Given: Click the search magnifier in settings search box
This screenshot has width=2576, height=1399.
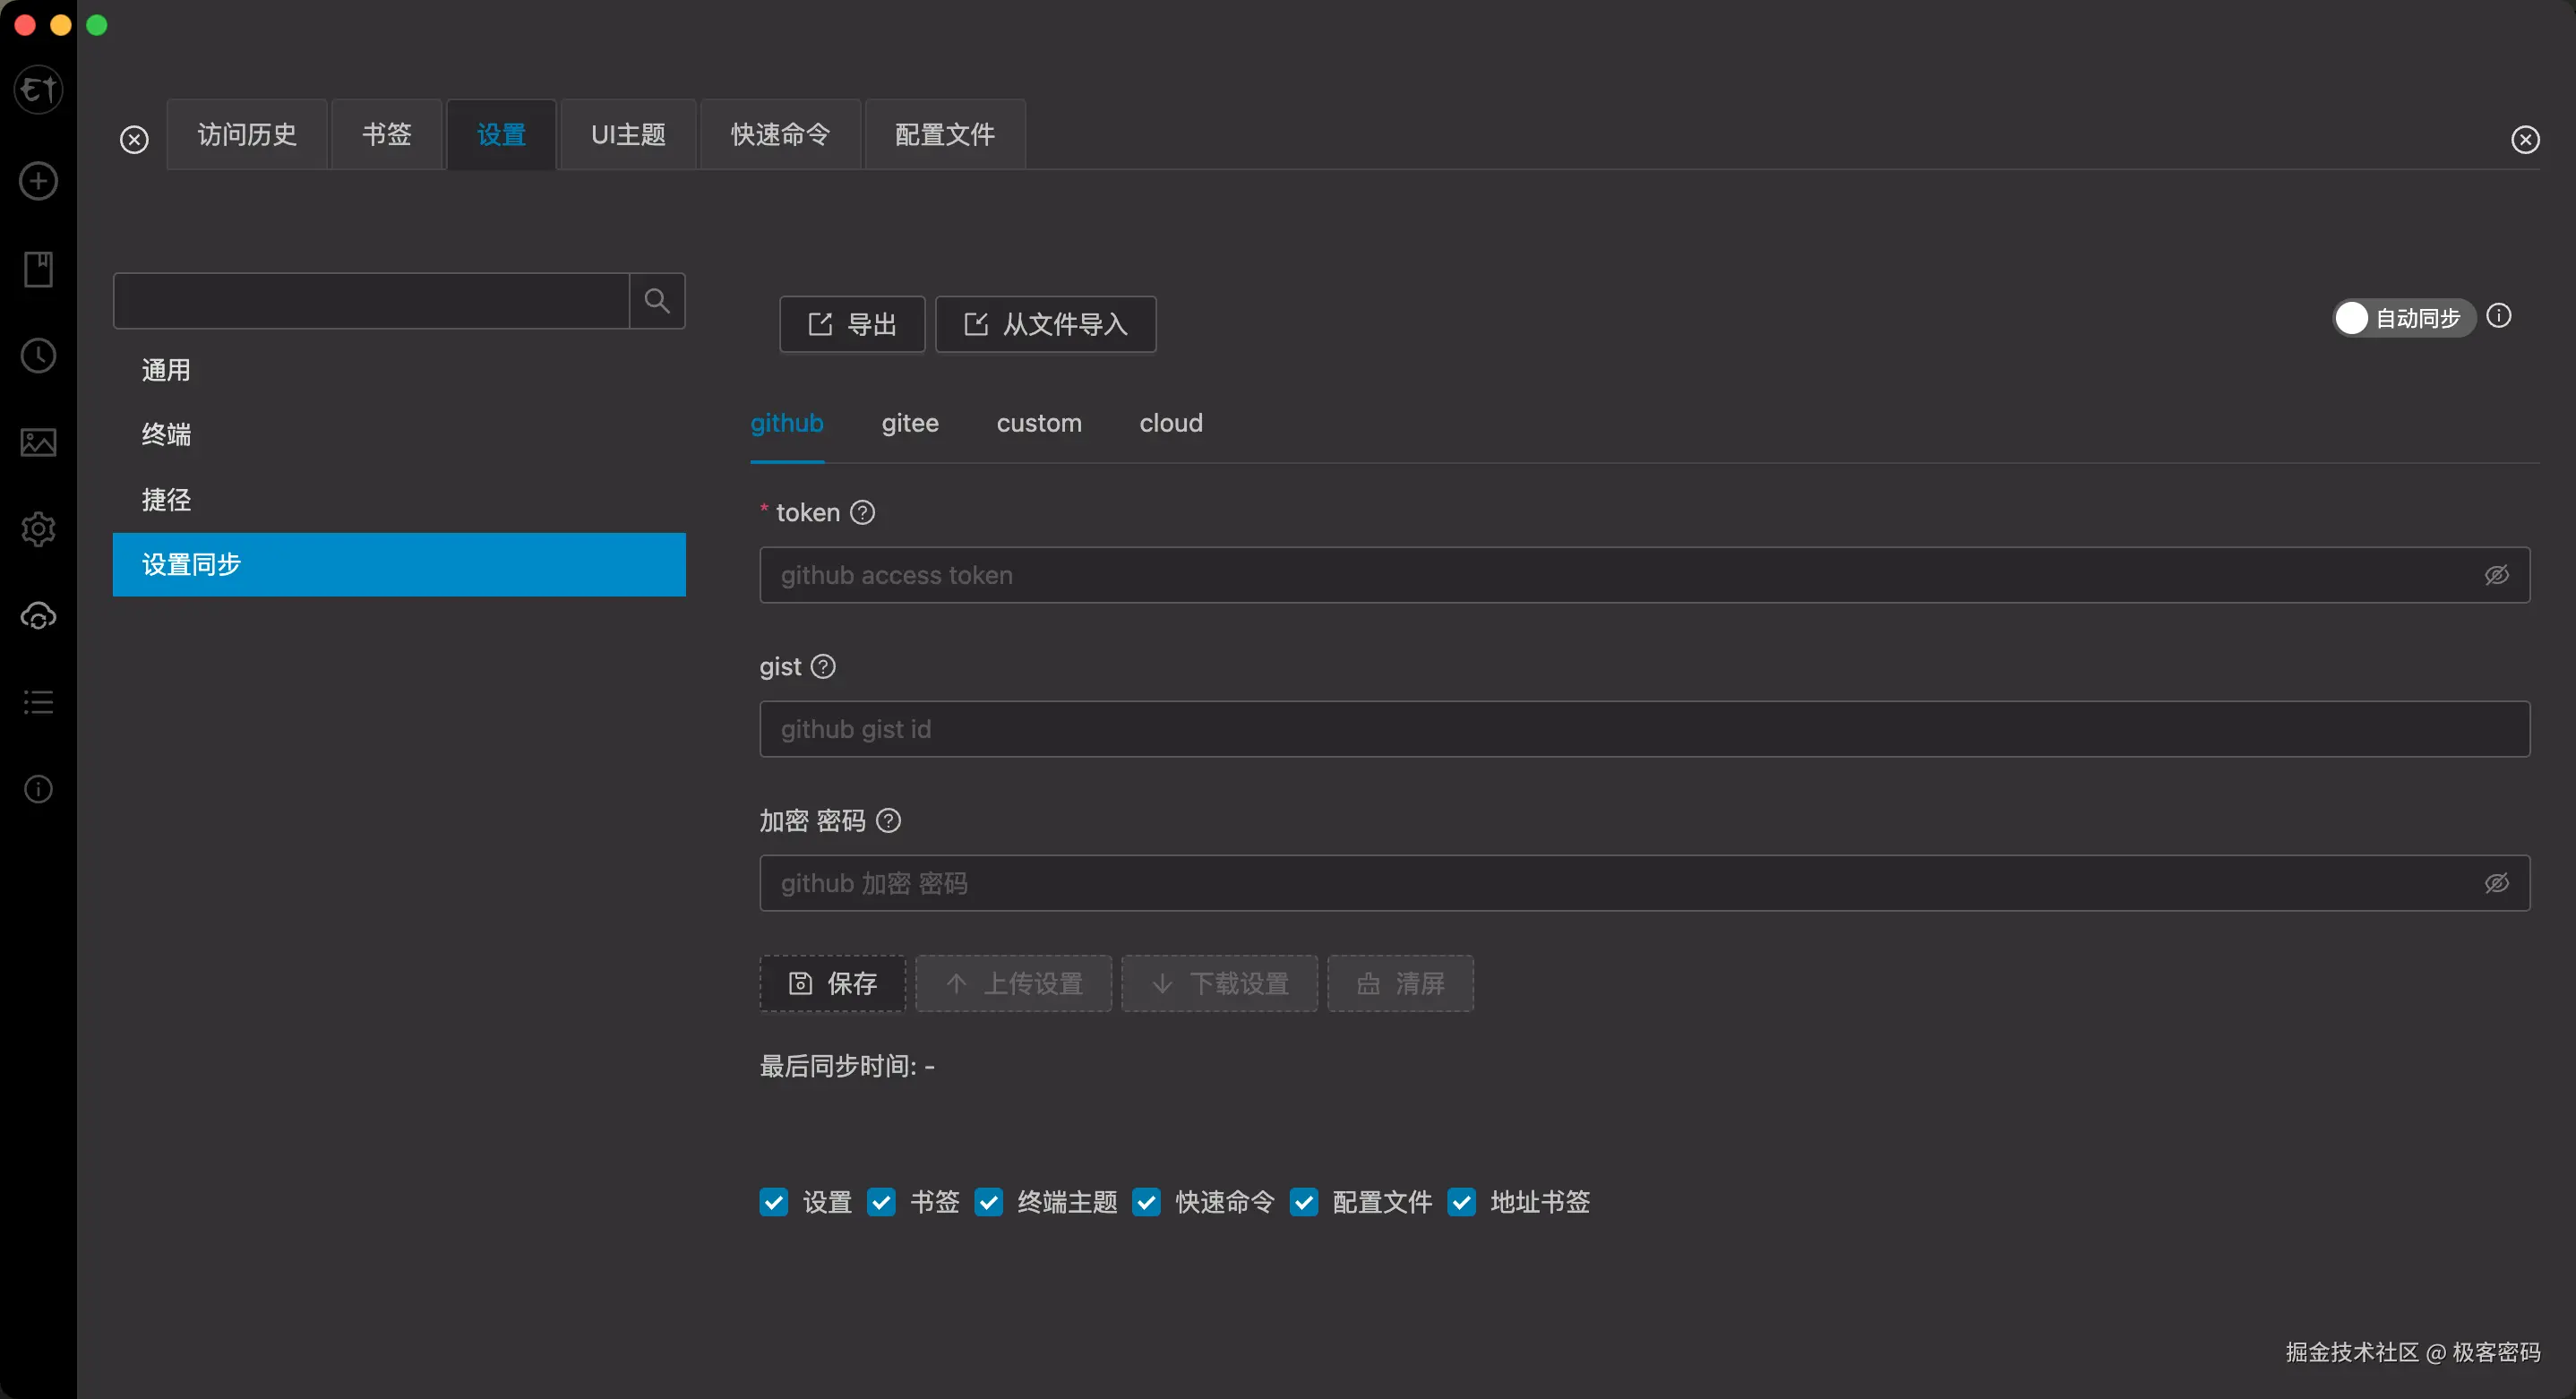Looking at the screenshot, I should (x=657, y=300).
